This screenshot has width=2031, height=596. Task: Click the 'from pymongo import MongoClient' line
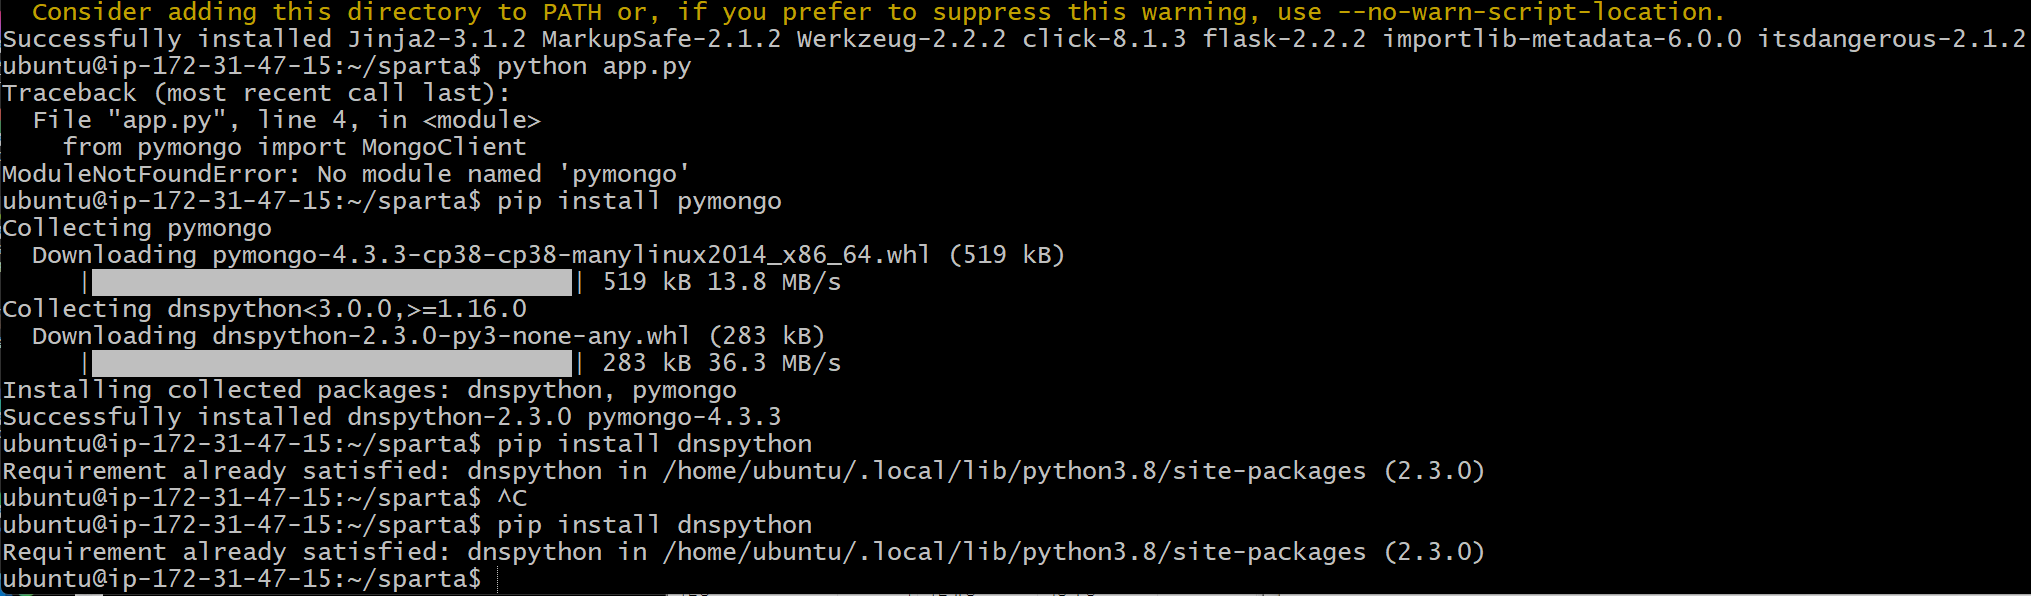[x=294, y=147]
